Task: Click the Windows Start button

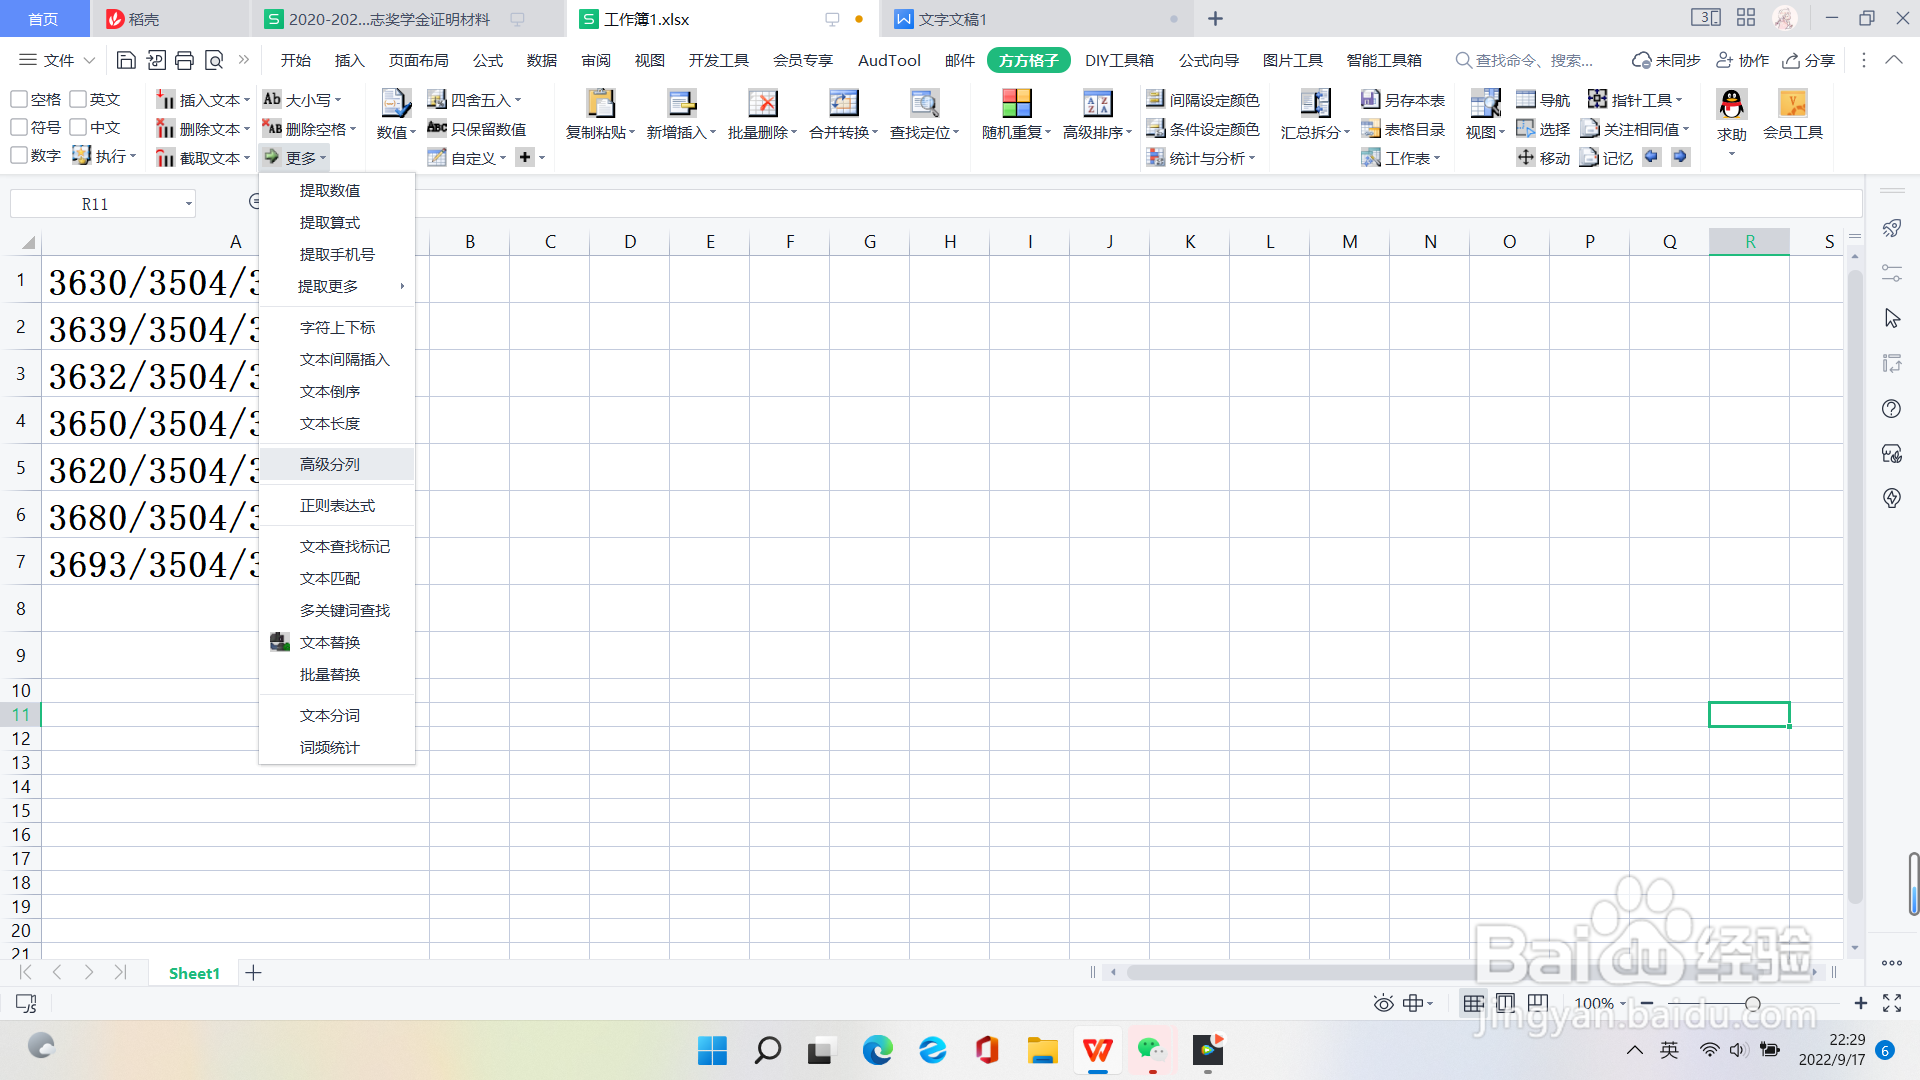Action: (712, 1050)
